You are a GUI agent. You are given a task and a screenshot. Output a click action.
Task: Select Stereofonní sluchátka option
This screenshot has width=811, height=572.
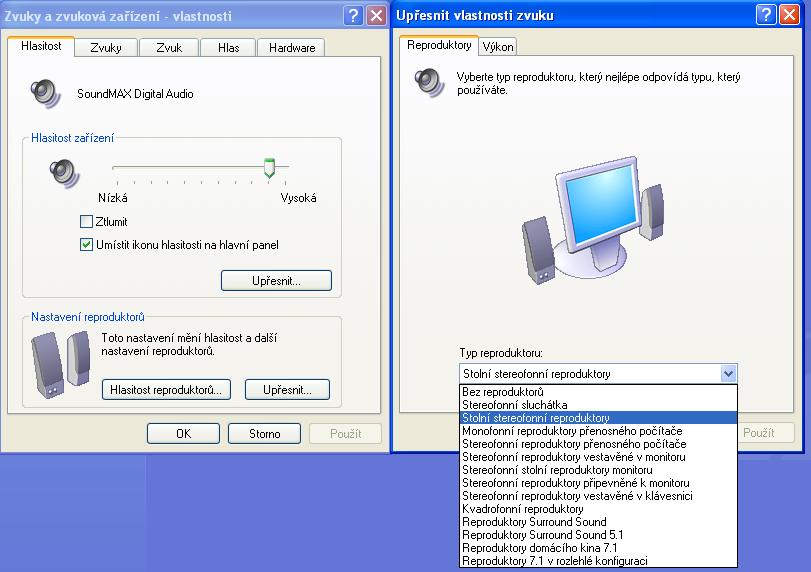[598, 404]
